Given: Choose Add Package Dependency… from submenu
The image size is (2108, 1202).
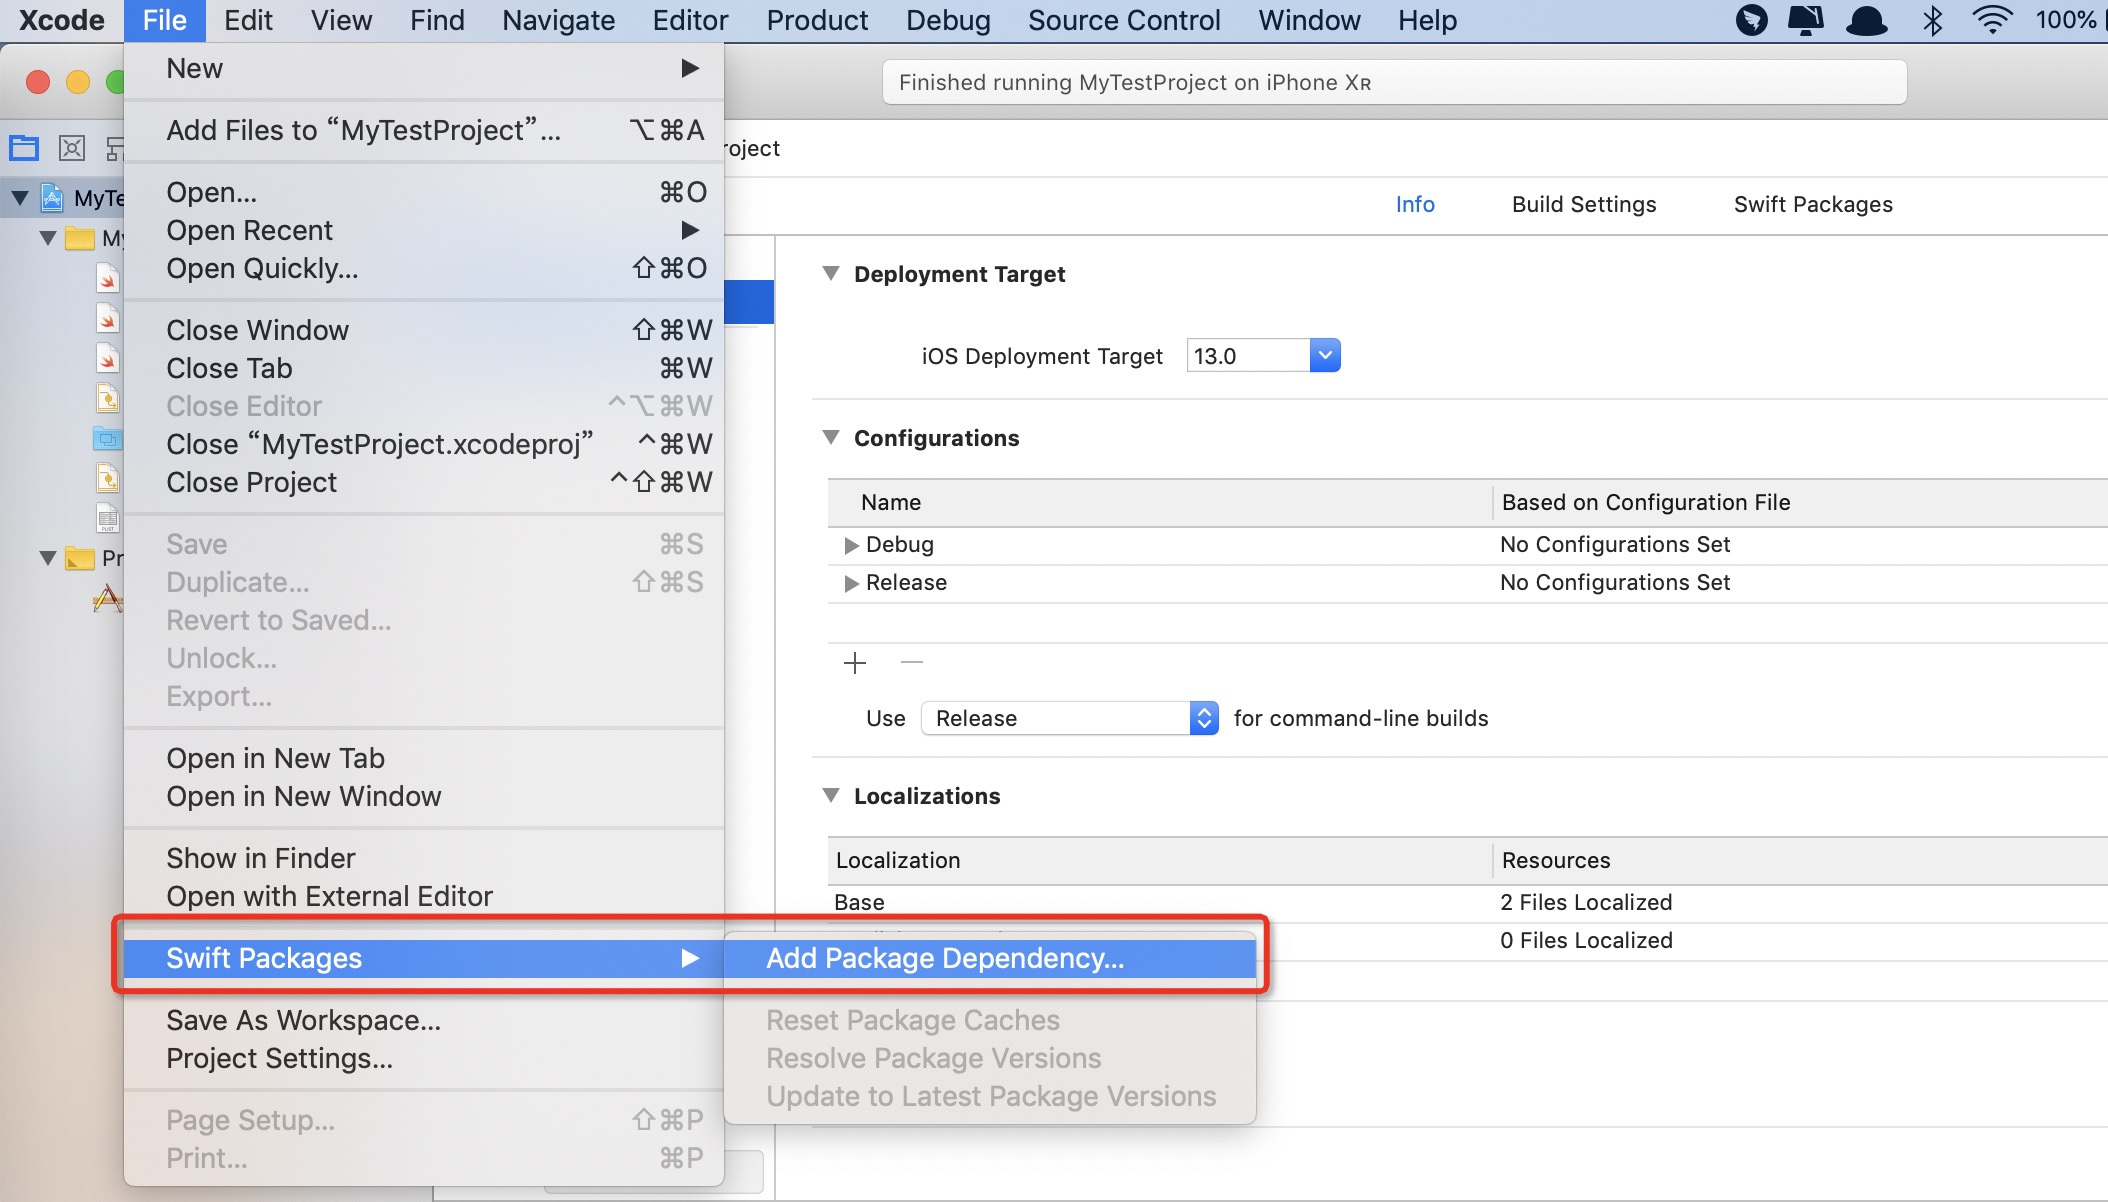Looking at the screenshot, I should (990, 958).
